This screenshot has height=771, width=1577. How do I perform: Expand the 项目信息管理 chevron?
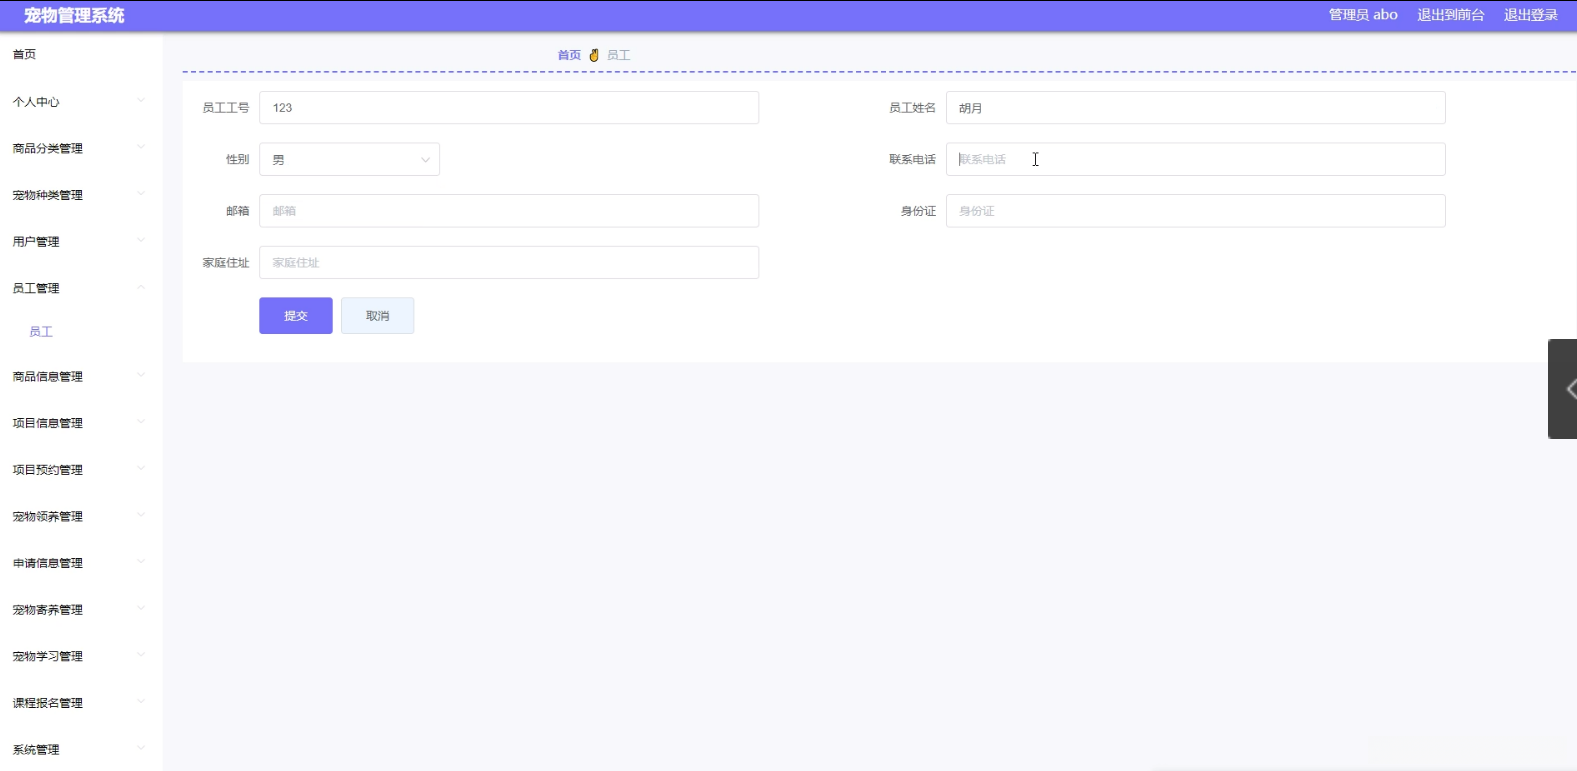click(141, 422)
